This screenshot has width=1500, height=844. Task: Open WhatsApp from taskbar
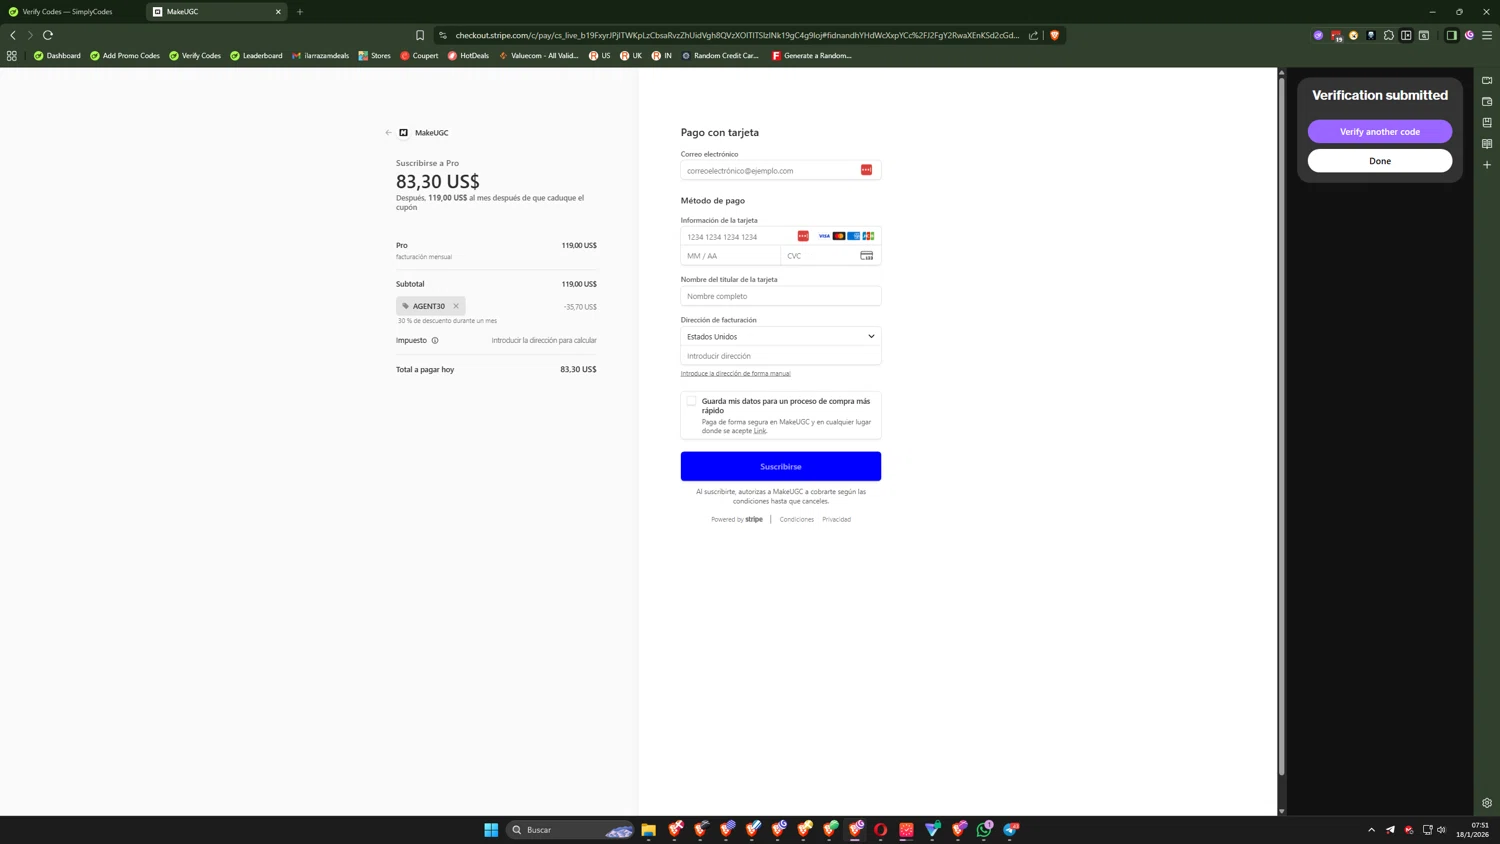(x=985, y=830)
